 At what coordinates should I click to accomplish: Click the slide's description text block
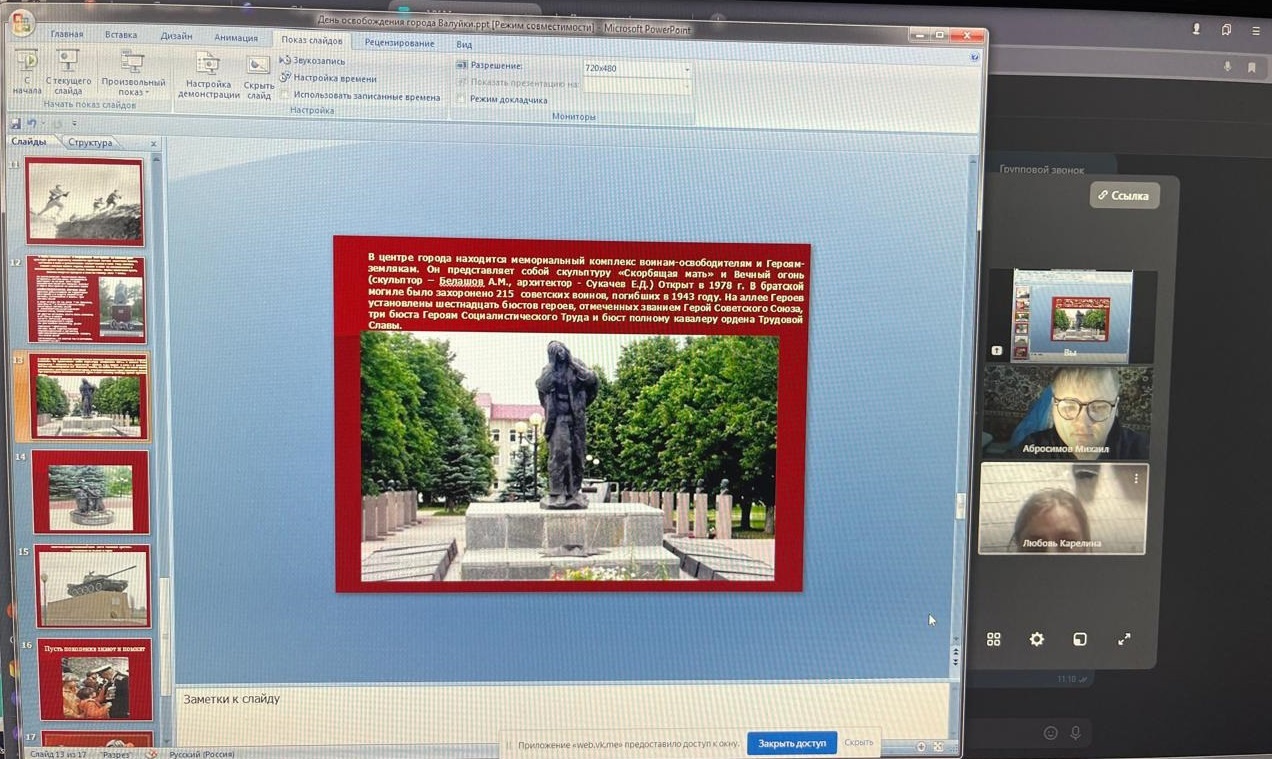(x=586, y=290)
